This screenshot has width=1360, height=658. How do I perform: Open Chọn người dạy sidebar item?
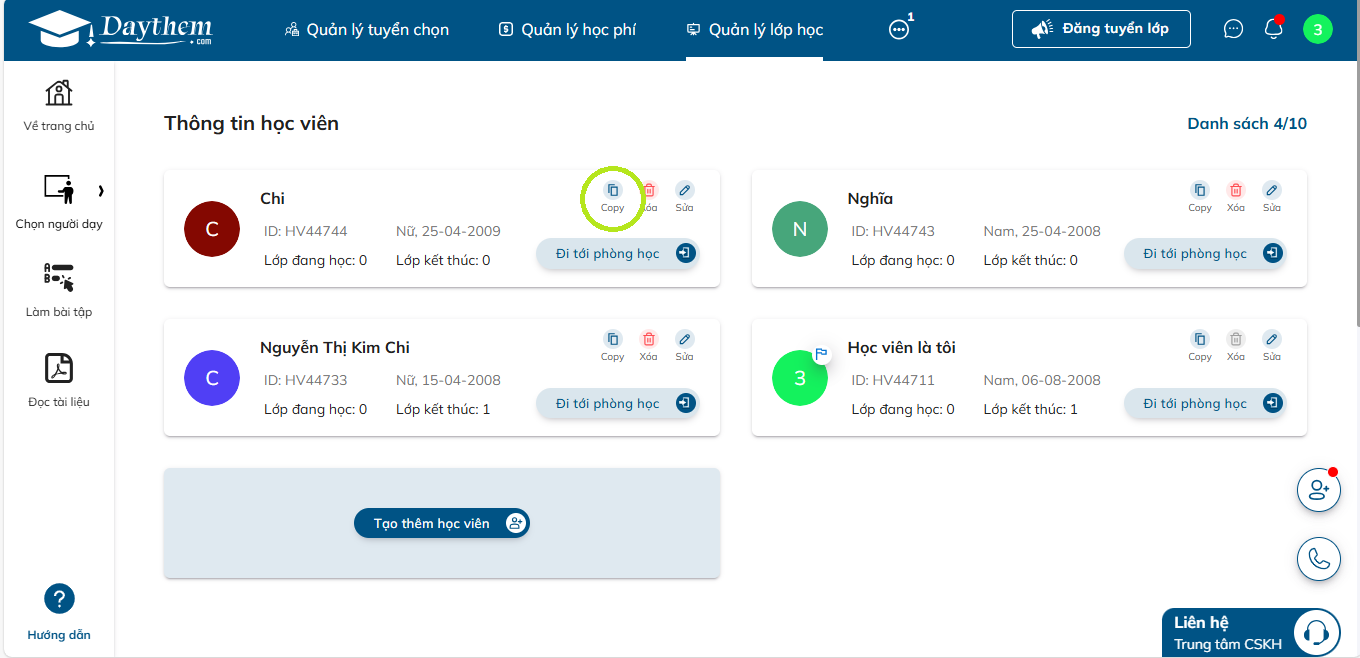[x=59, y=202]
